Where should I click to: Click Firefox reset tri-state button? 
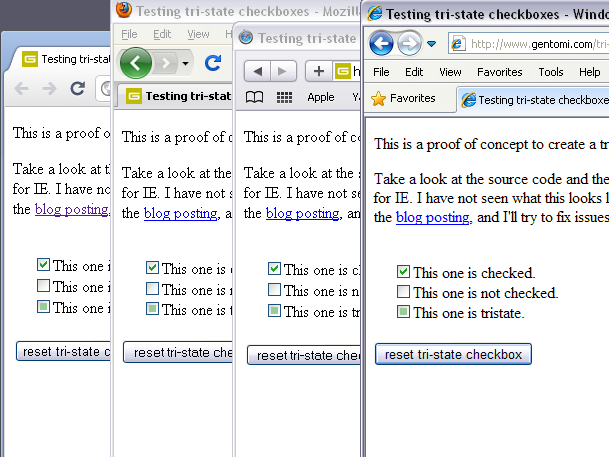[x=178, y=352]
